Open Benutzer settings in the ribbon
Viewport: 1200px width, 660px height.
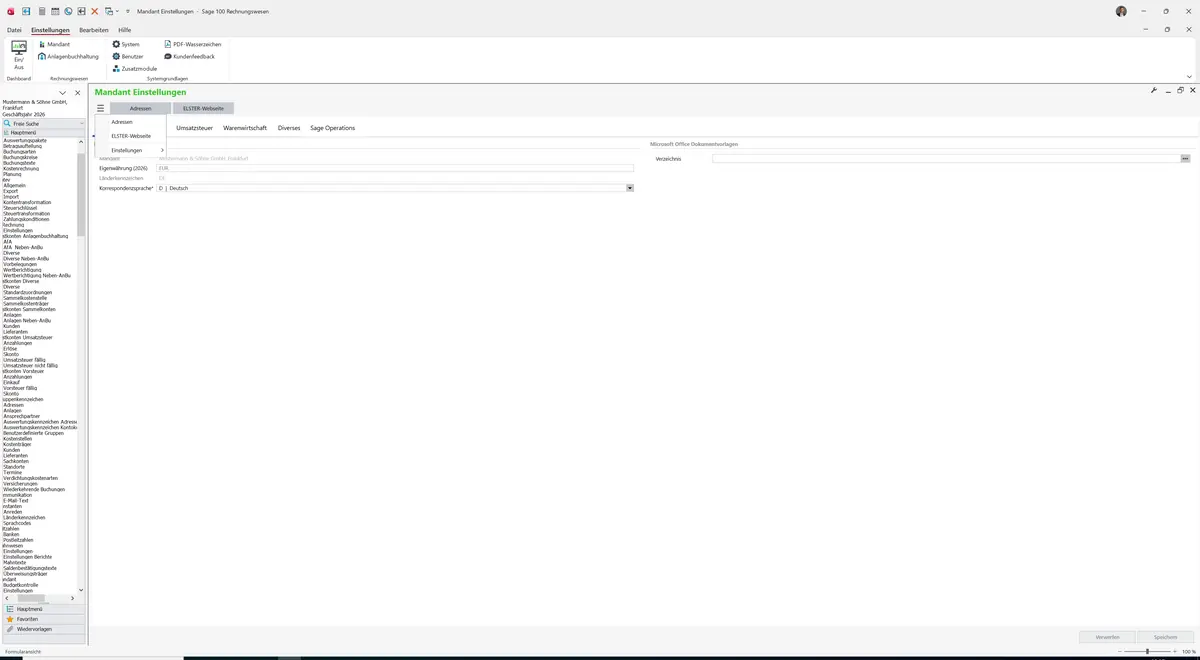pyautogui.click(x=128, y=57)
